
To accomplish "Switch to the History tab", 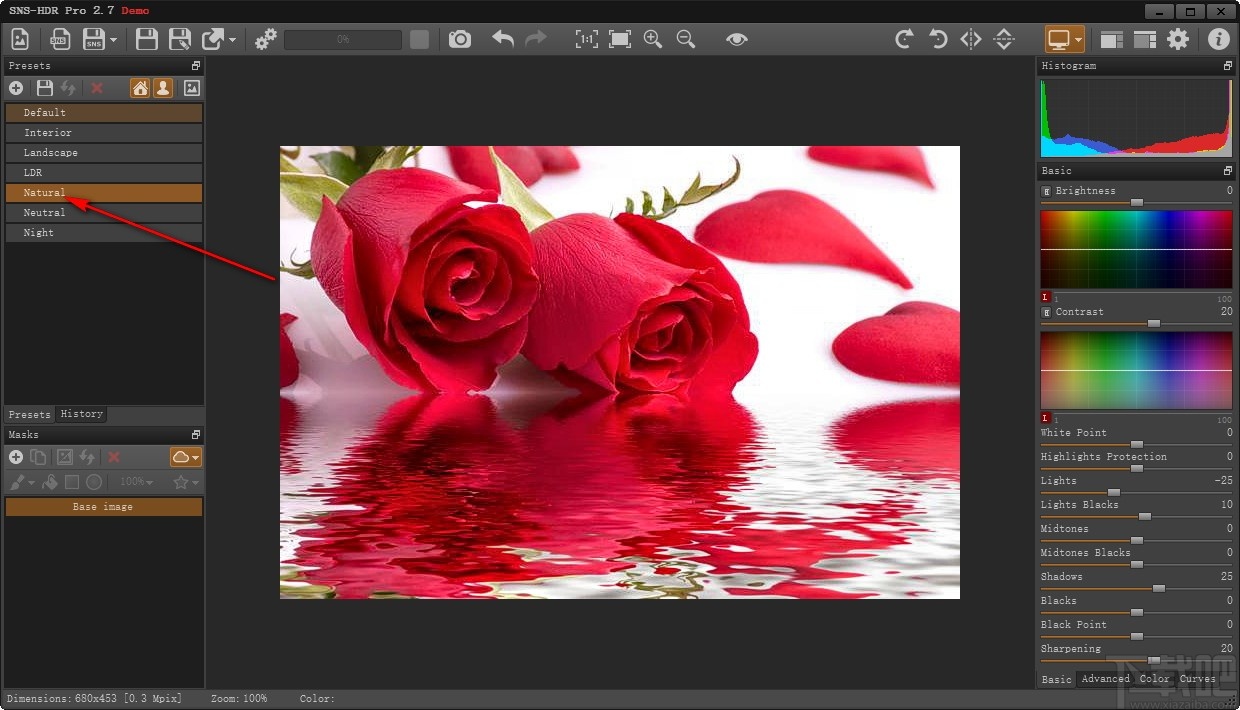I will [81, 414].
